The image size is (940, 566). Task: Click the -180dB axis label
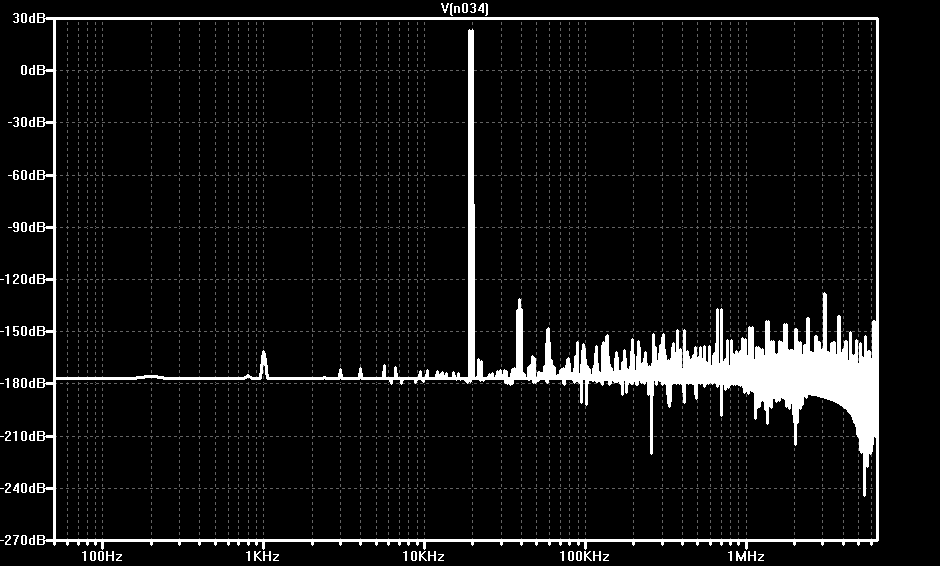[23, 383]
